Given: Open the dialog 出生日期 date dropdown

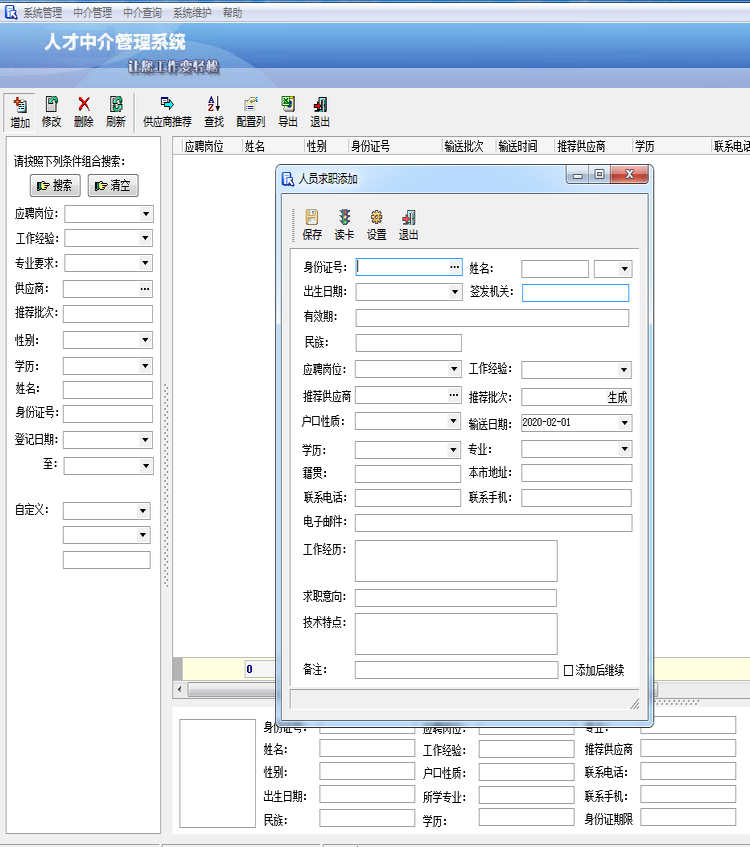Looking at the screenshot, I should tap(455, 292).
